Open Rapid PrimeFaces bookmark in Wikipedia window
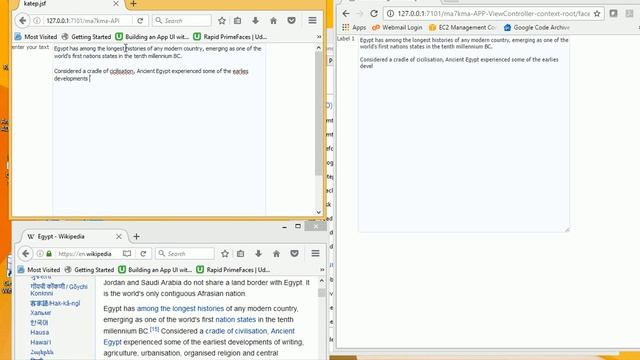 click(x=233, y=270)
